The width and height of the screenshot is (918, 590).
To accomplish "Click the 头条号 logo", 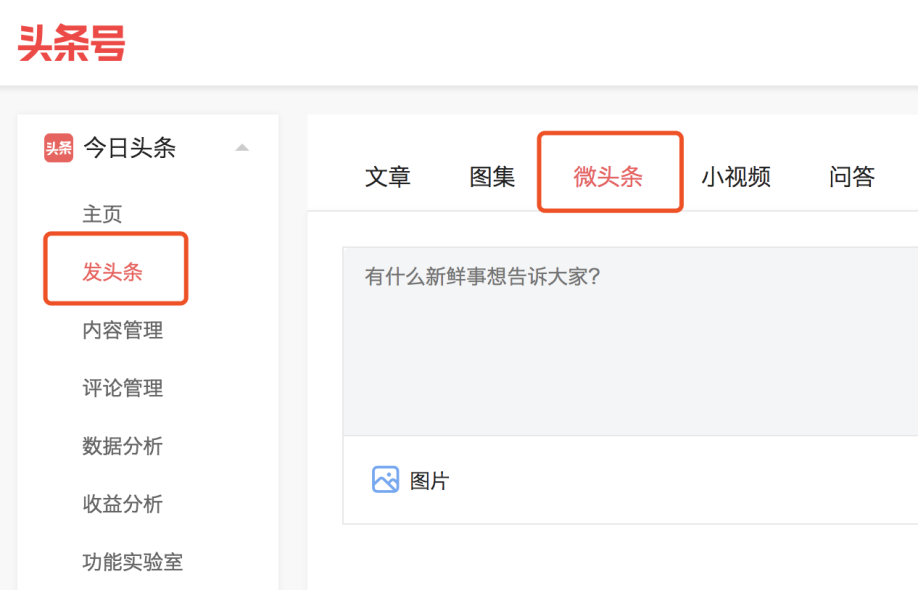I will [71, 43].
